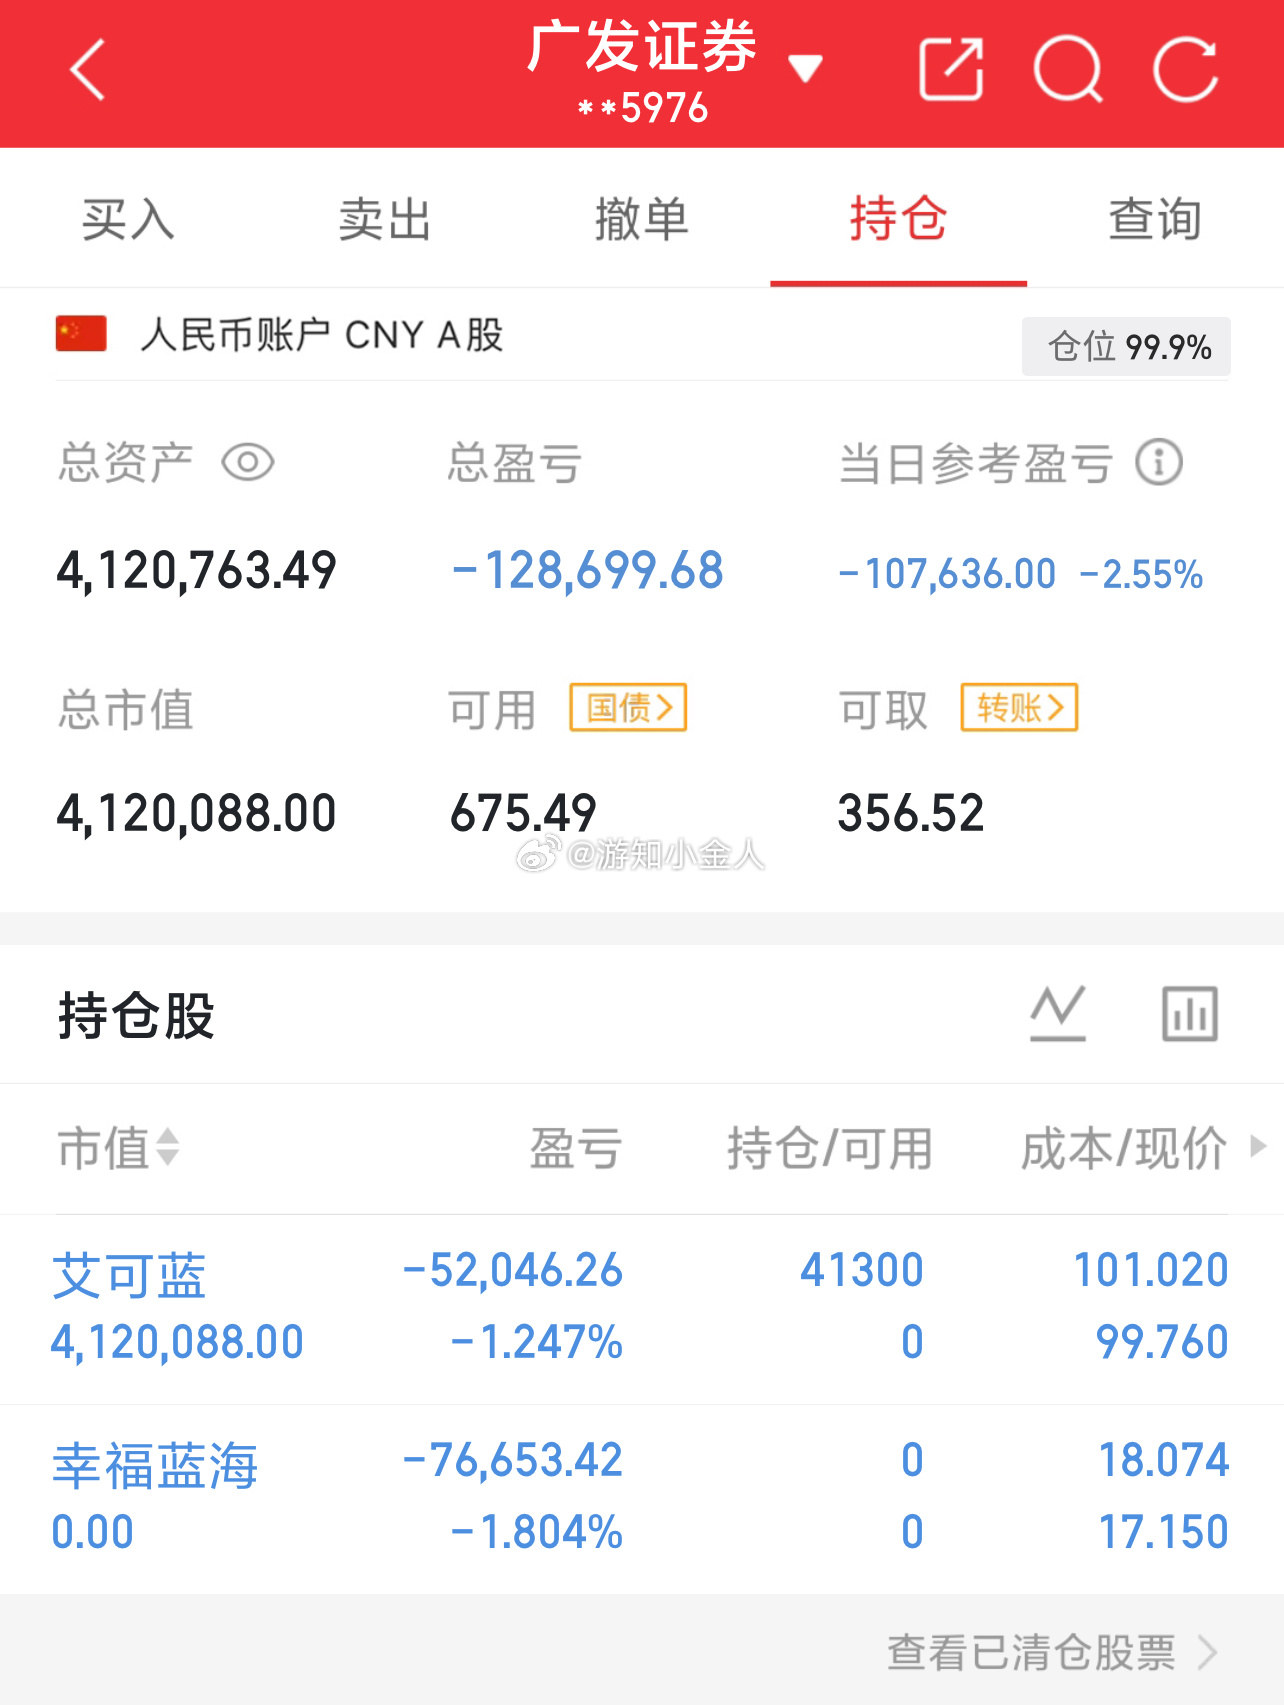Open the 撤单 tab
The width and height of the screenshot is (1284, 1705).
click(642, 219)
